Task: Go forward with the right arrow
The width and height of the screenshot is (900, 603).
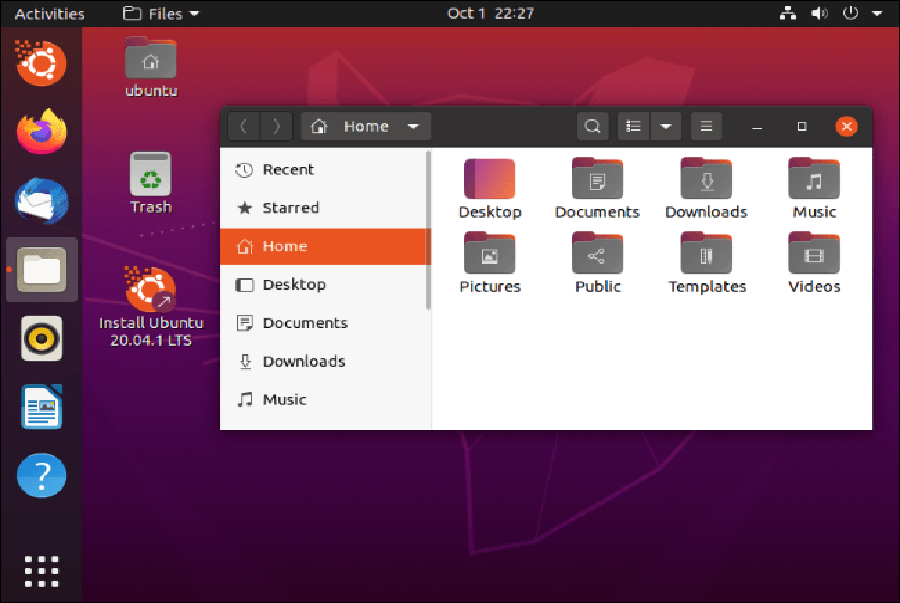Action: (x=276, y=126)
